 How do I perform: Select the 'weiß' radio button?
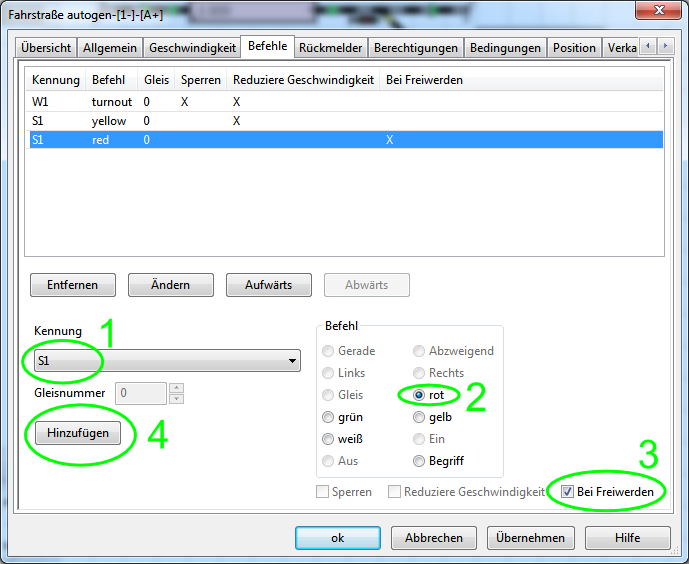click(x=329, y=439)
